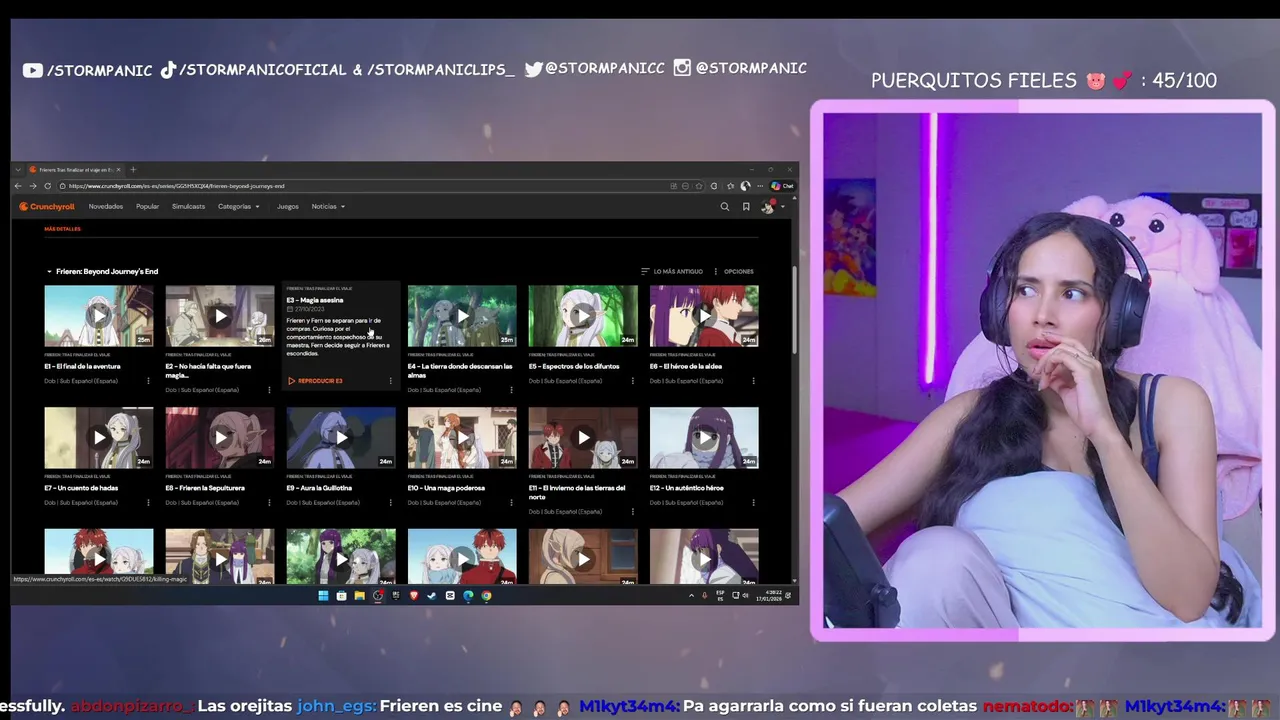Open E12 – Un auténtico héroe title
The height and width of the screenshot is (720, 1280).
(686, 488)
